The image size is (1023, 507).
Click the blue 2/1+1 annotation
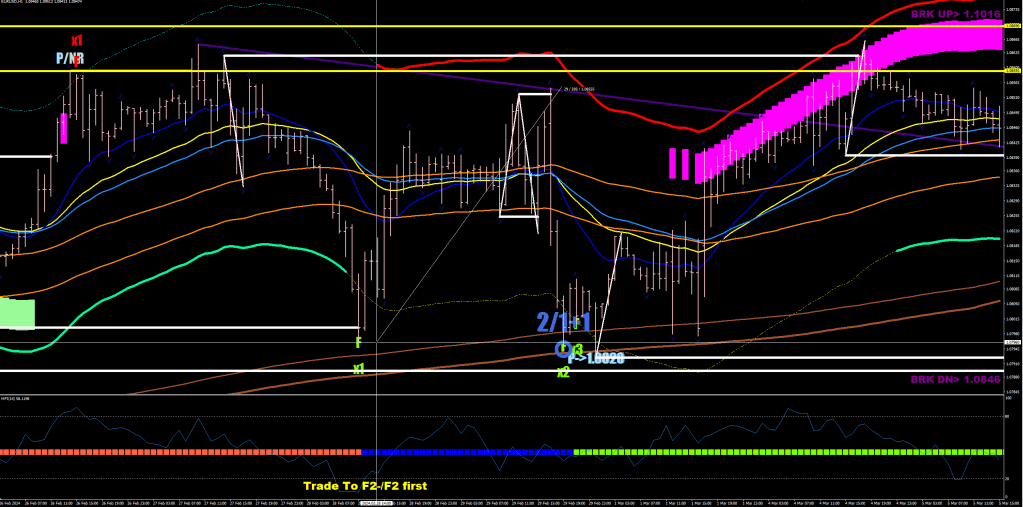tap(563, 322)
